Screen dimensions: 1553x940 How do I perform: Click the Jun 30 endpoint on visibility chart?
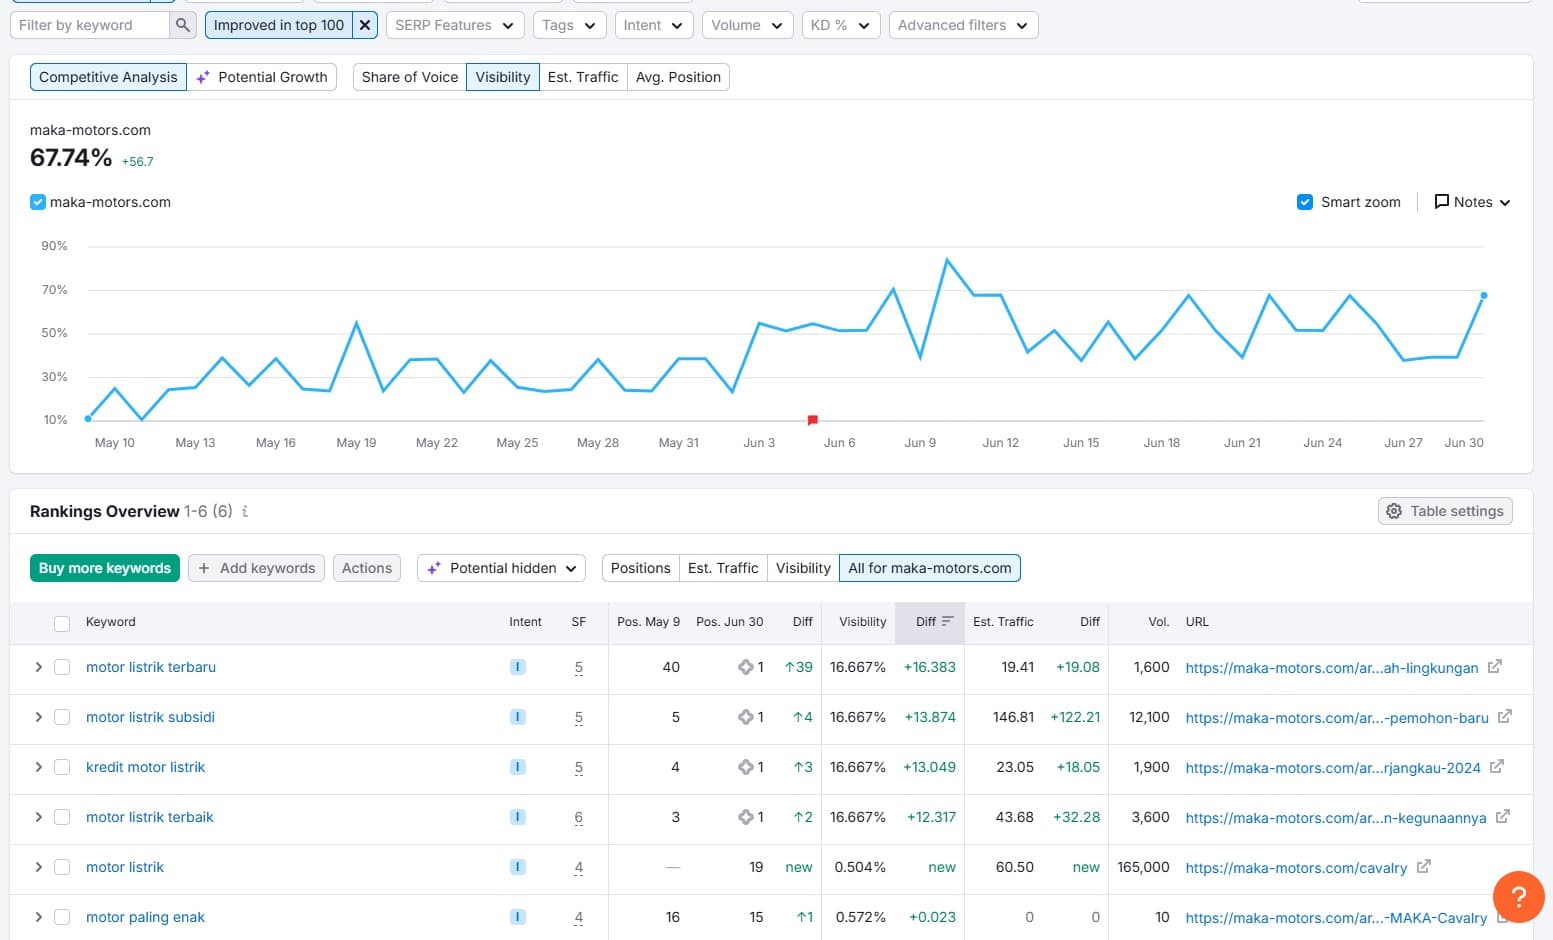click(x=1483, y=295)
